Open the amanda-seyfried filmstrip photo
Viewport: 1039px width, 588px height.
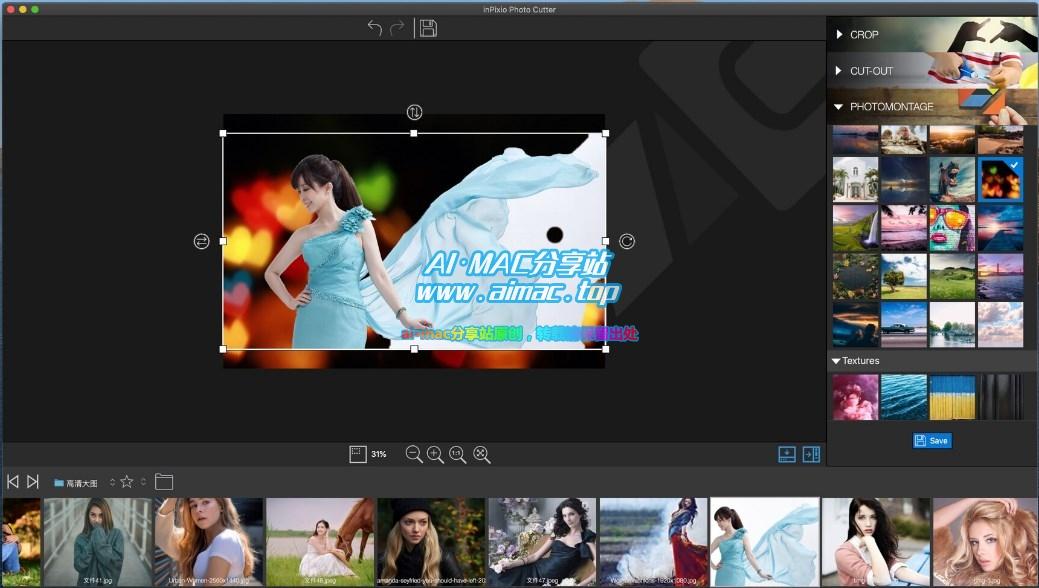(431, 542)
